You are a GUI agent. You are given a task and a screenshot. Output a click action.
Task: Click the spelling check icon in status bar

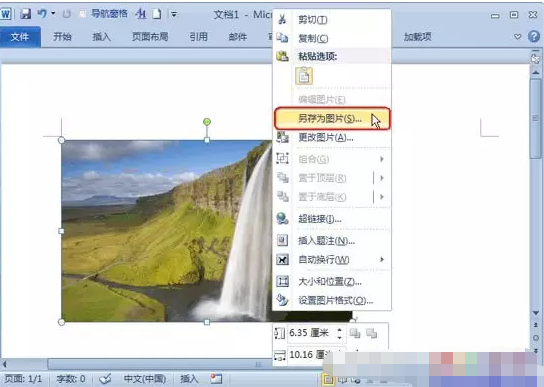point(105,378)
